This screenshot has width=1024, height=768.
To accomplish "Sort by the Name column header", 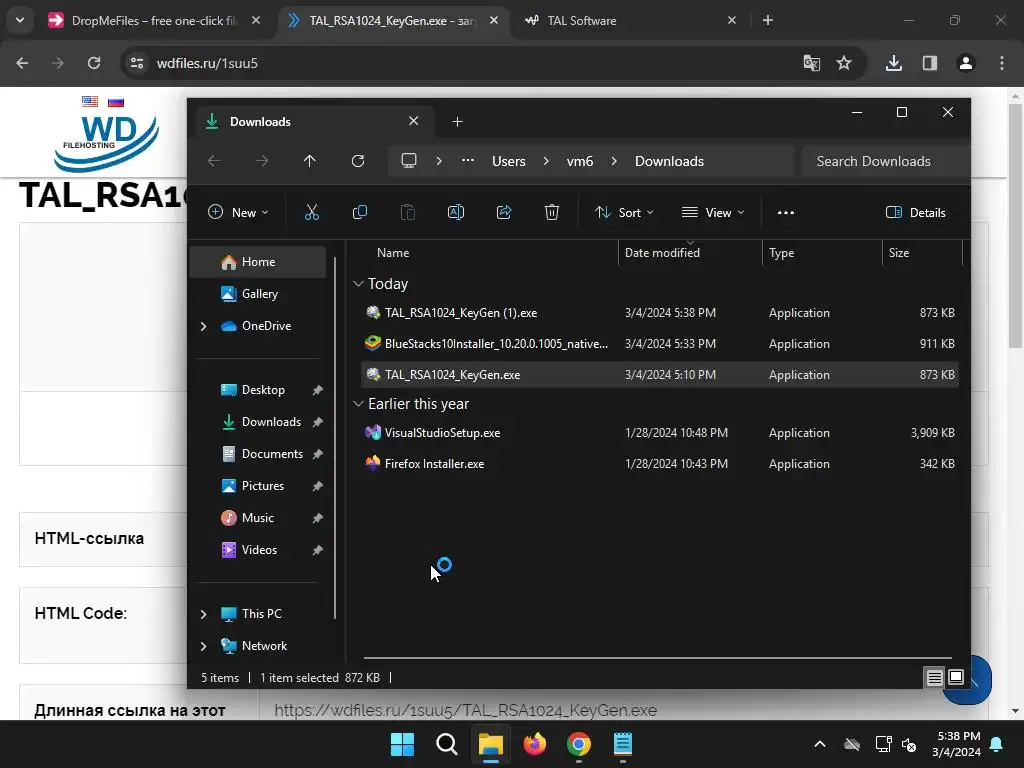I will tap(393, 253).
